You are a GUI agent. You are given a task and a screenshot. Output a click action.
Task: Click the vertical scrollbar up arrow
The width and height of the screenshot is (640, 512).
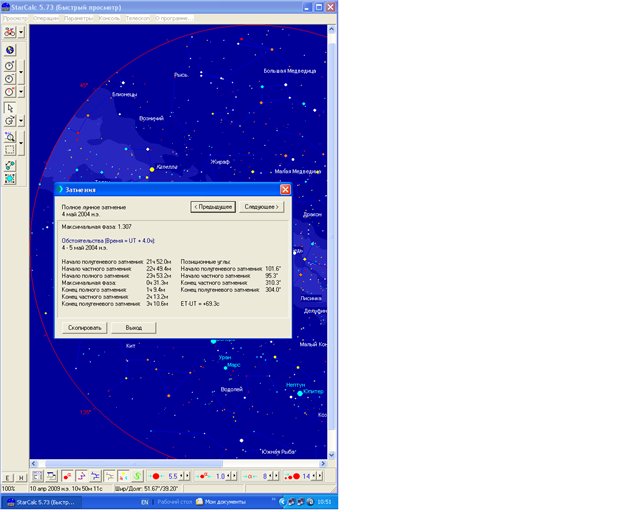(x=331, y=29)
